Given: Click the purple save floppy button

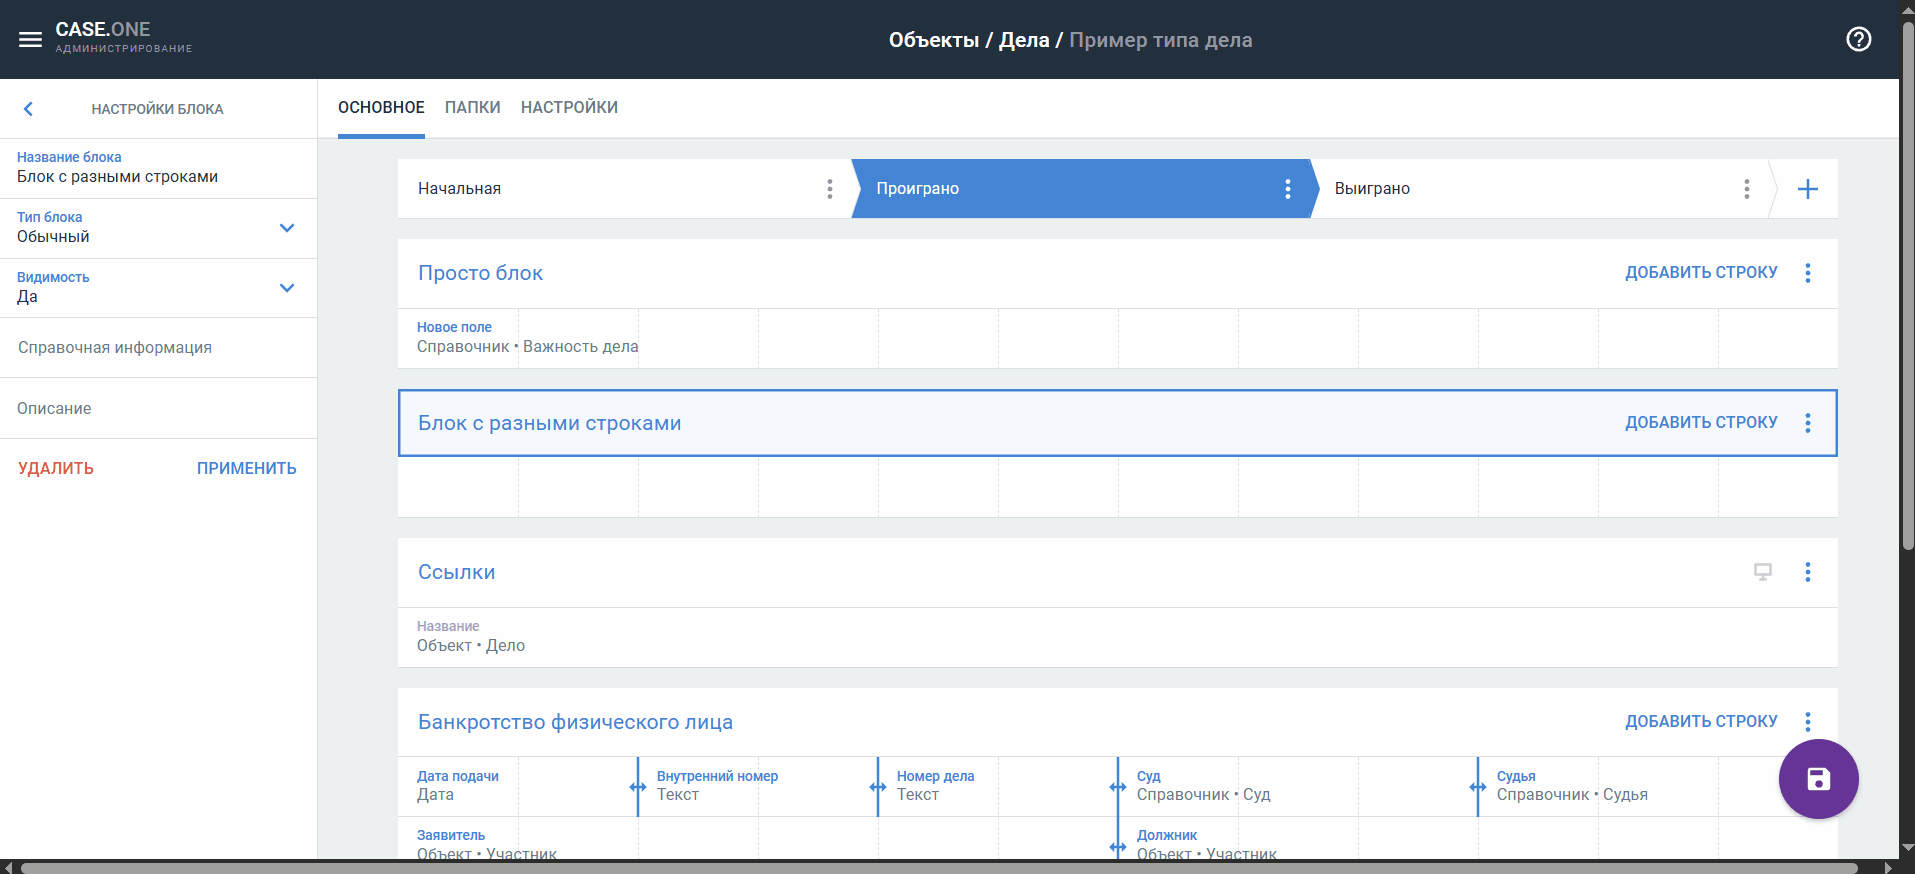Looking at the screenshot, I should [1817, 779].
